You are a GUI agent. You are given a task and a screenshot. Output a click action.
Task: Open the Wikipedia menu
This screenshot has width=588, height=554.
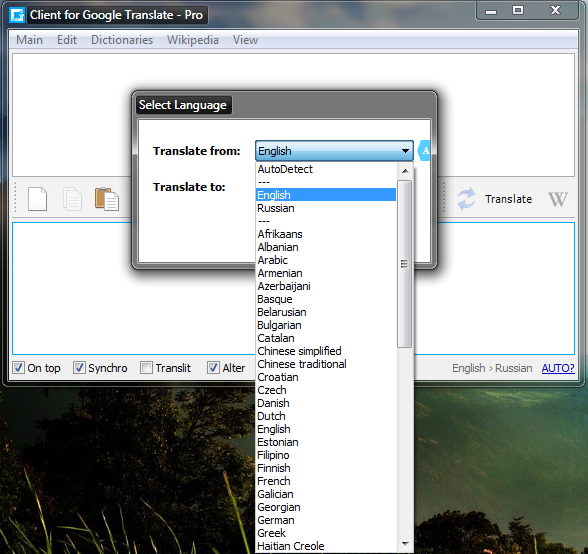point(193,40)
